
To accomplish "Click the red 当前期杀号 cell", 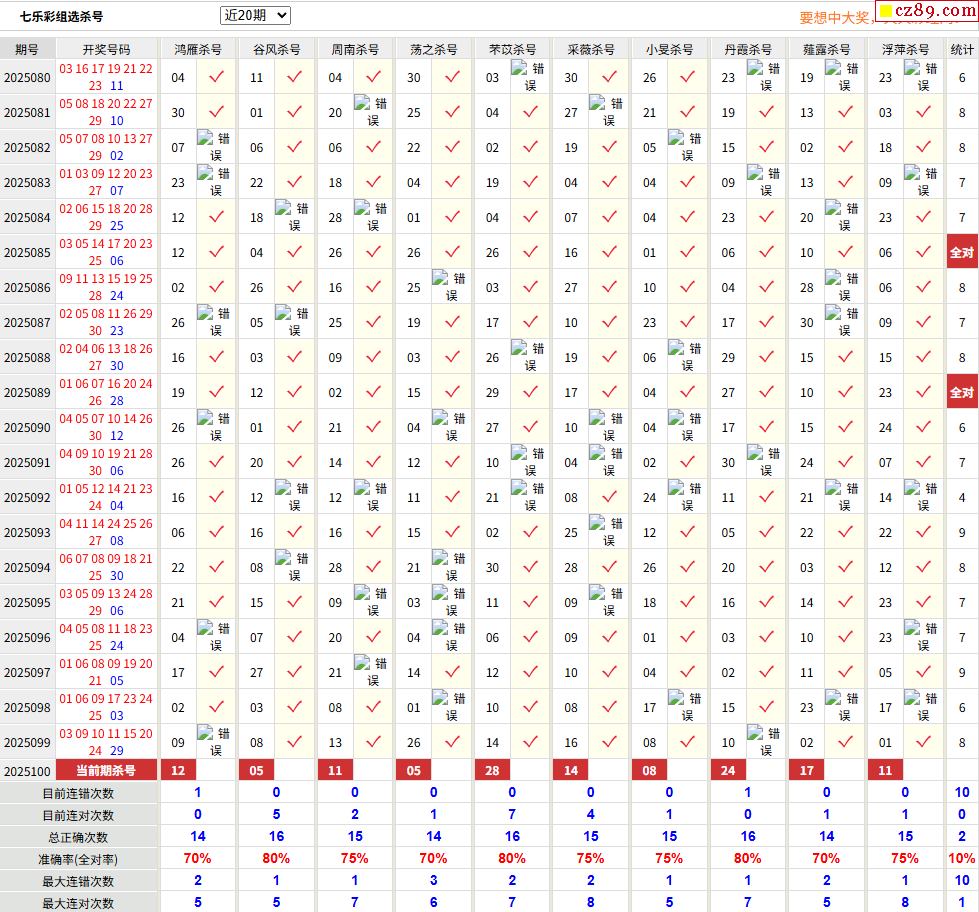I will tap(106, 770).
